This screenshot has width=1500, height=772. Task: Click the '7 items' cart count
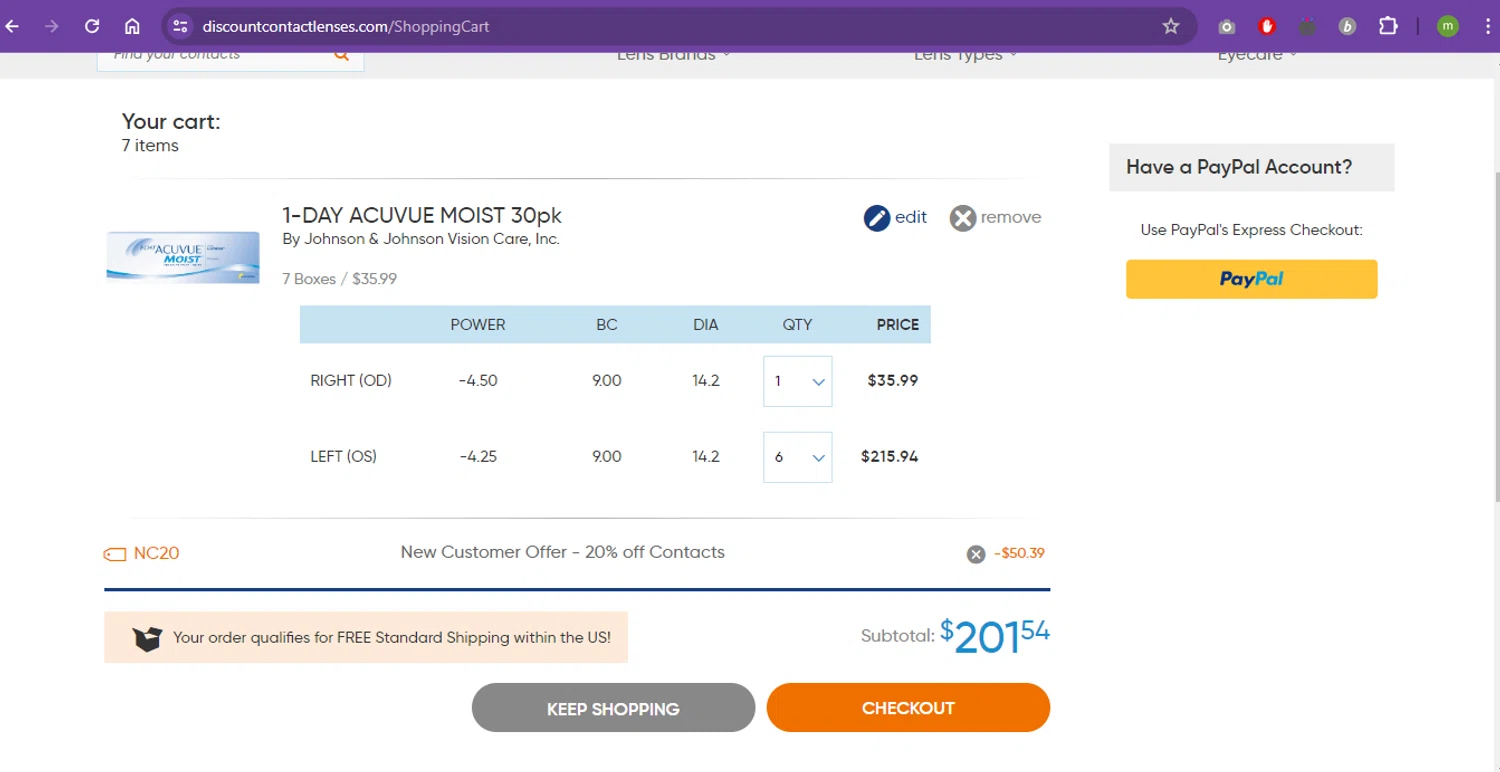pyautogui.click(x=150, y=146)
